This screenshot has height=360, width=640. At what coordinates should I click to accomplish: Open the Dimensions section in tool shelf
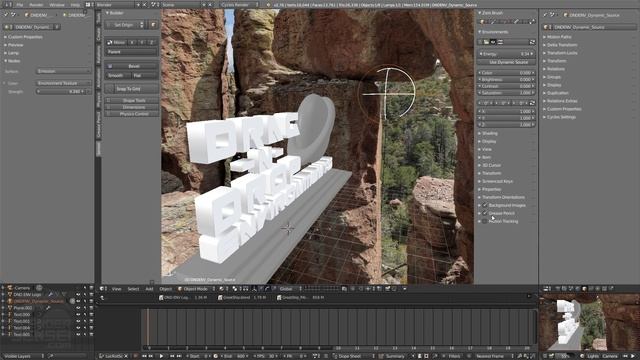(x=131, y=107)
